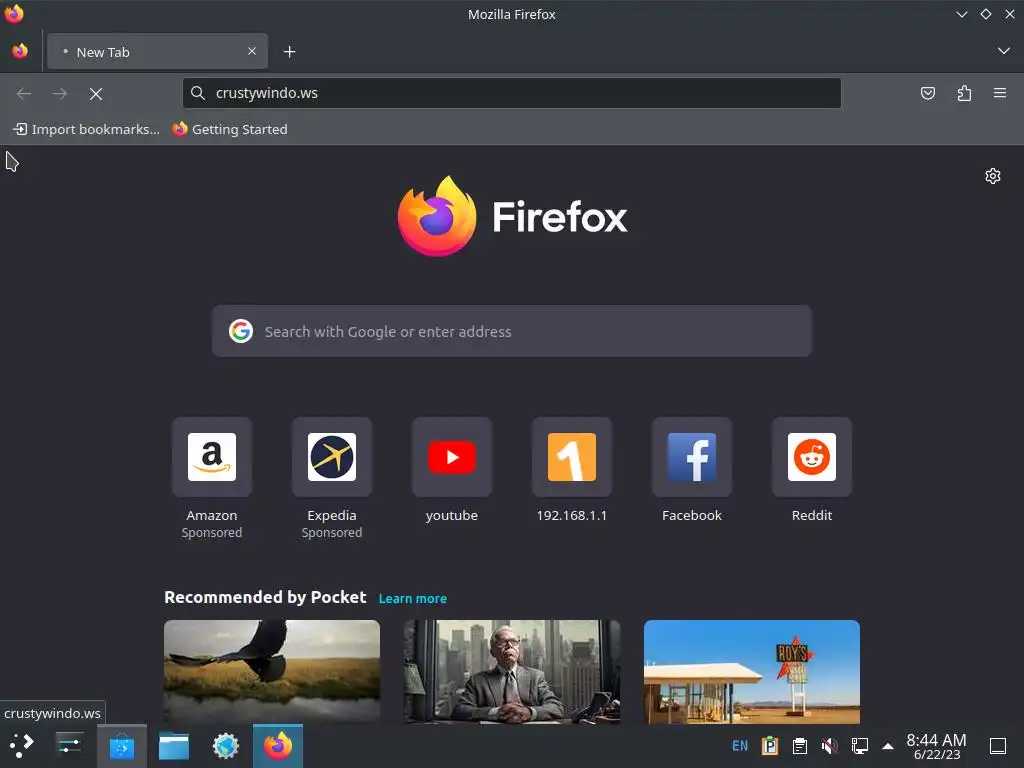This screenshot has height=768, width=1024.
Task: Toggle the muted volume tray icon
Action: click(x=829, y=746)
